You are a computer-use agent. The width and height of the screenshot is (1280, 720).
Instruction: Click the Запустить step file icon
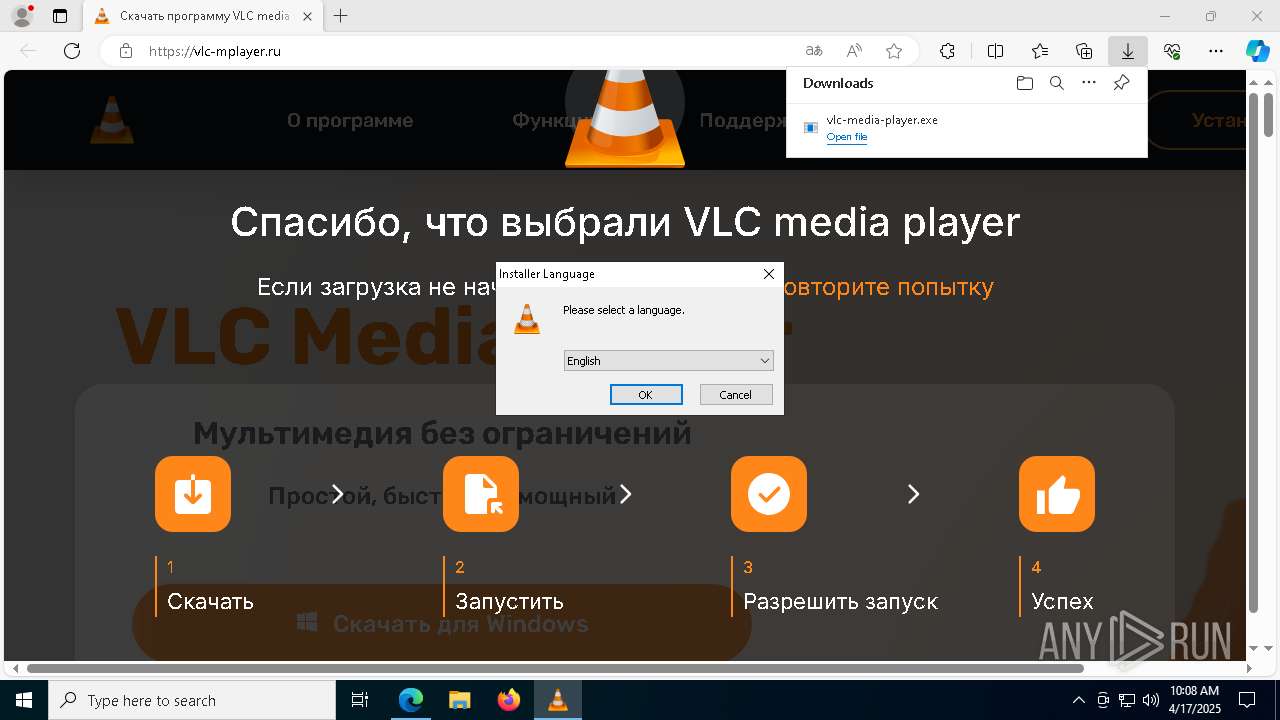point(481,494)
